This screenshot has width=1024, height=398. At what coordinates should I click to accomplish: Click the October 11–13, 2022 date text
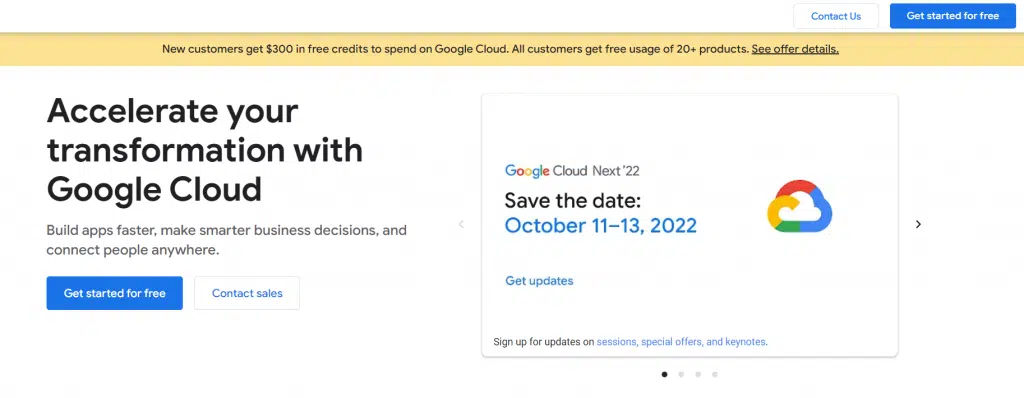(x=601, y=225)
